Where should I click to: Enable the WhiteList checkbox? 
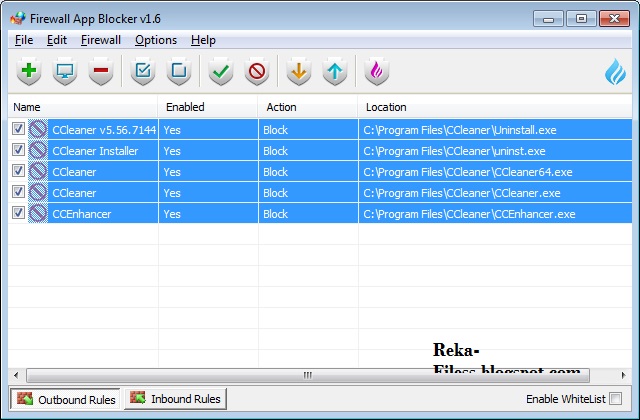(616, 398)
